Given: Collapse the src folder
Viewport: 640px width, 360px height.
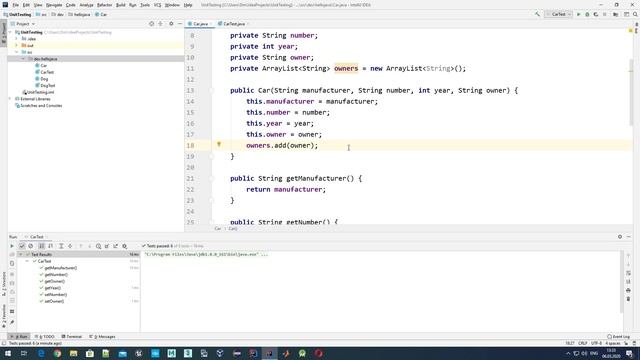Looking at the screenshot, I should tap(17, 52).
